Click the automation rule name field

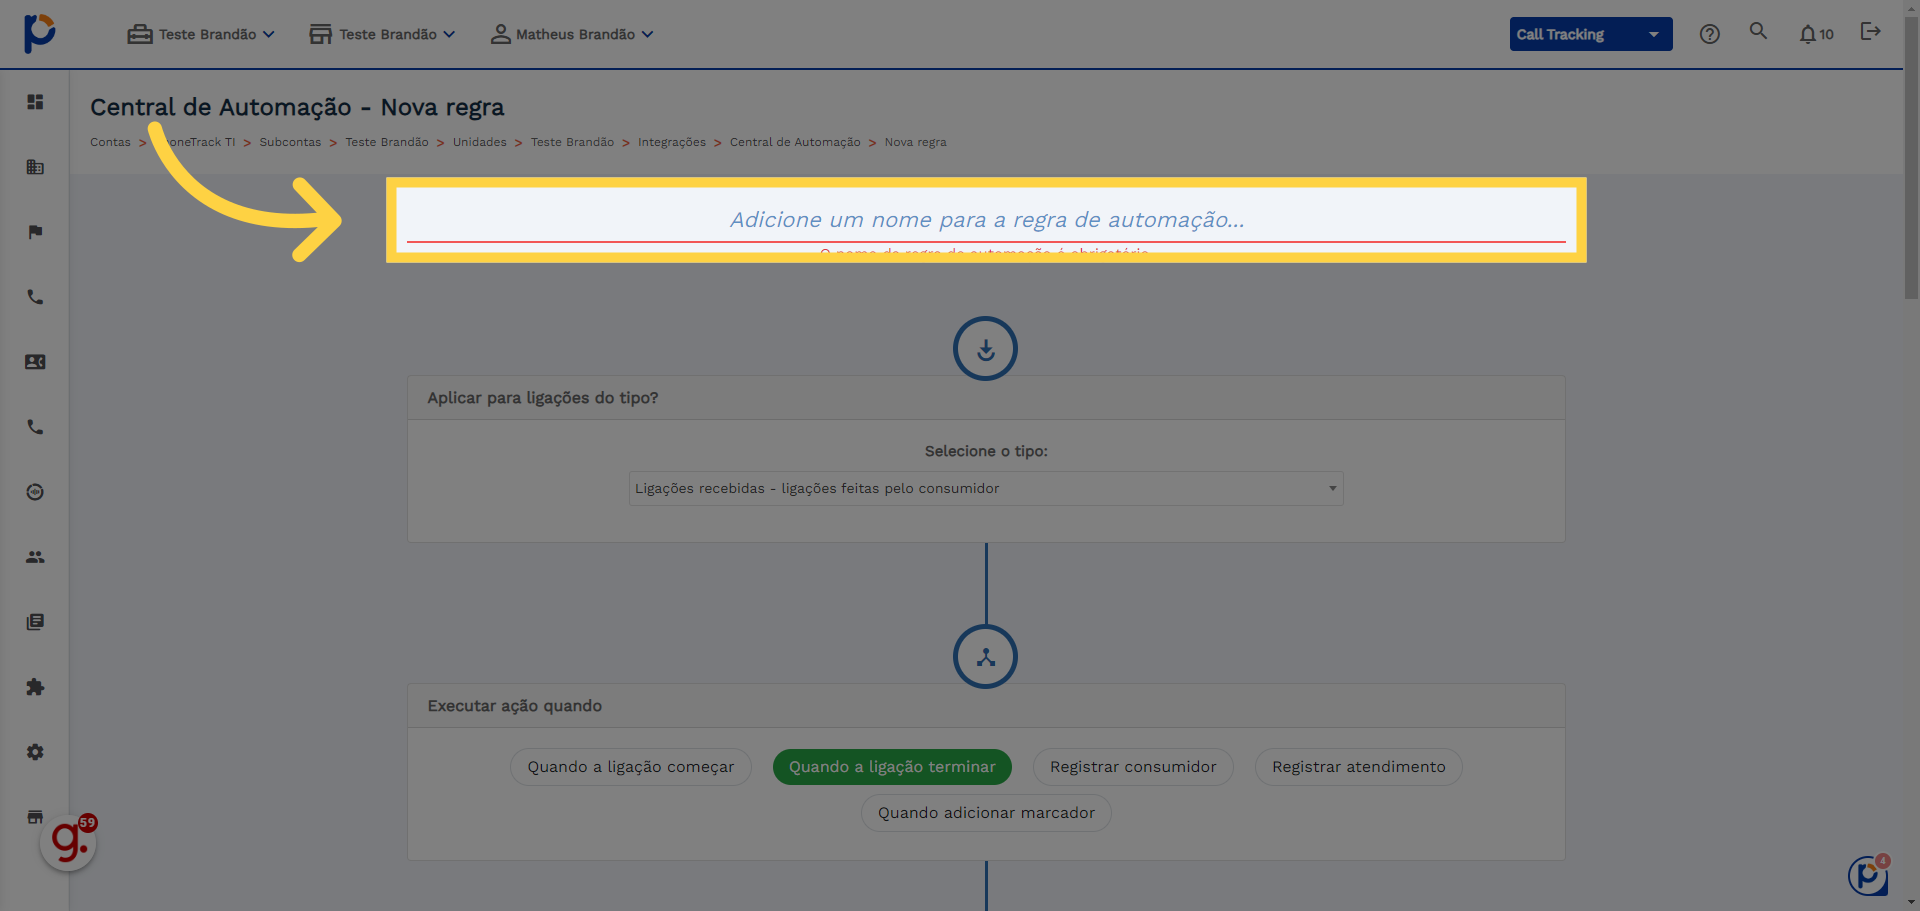coord(986,220)
